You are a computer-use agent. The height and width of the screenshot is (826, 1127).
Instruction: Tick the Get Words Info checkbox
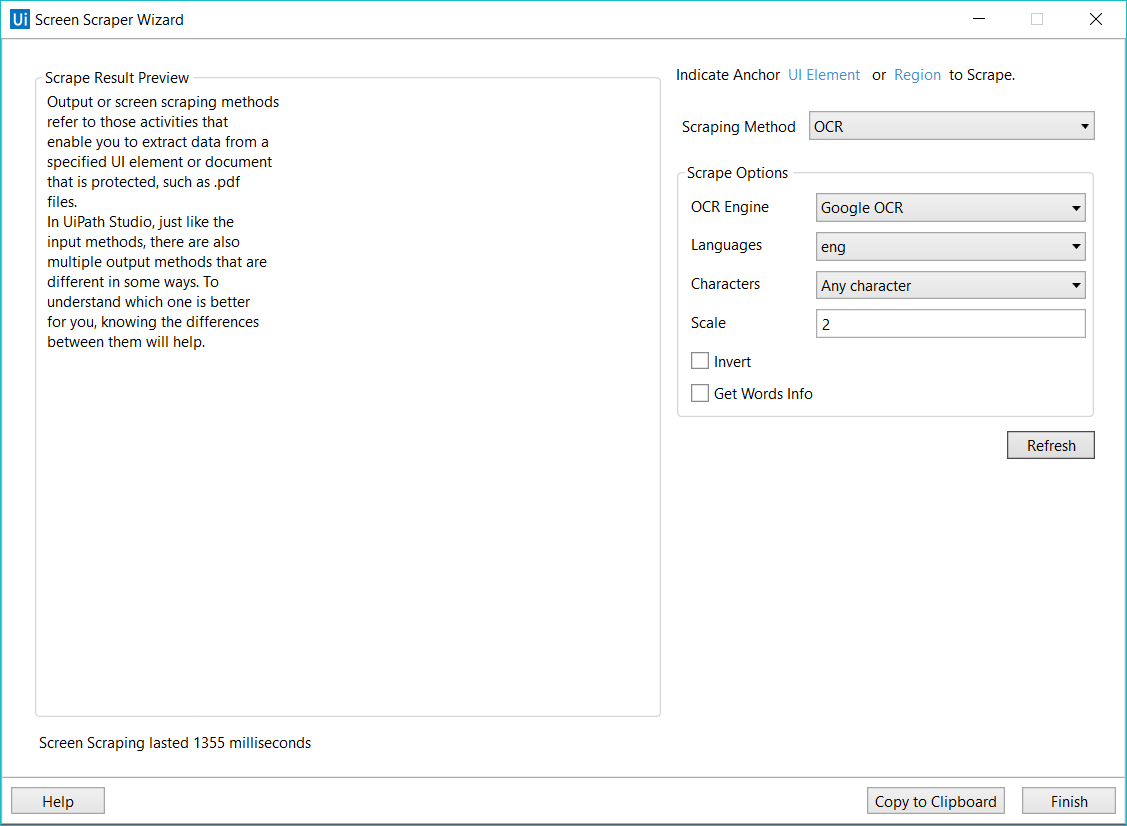(699, 393)
